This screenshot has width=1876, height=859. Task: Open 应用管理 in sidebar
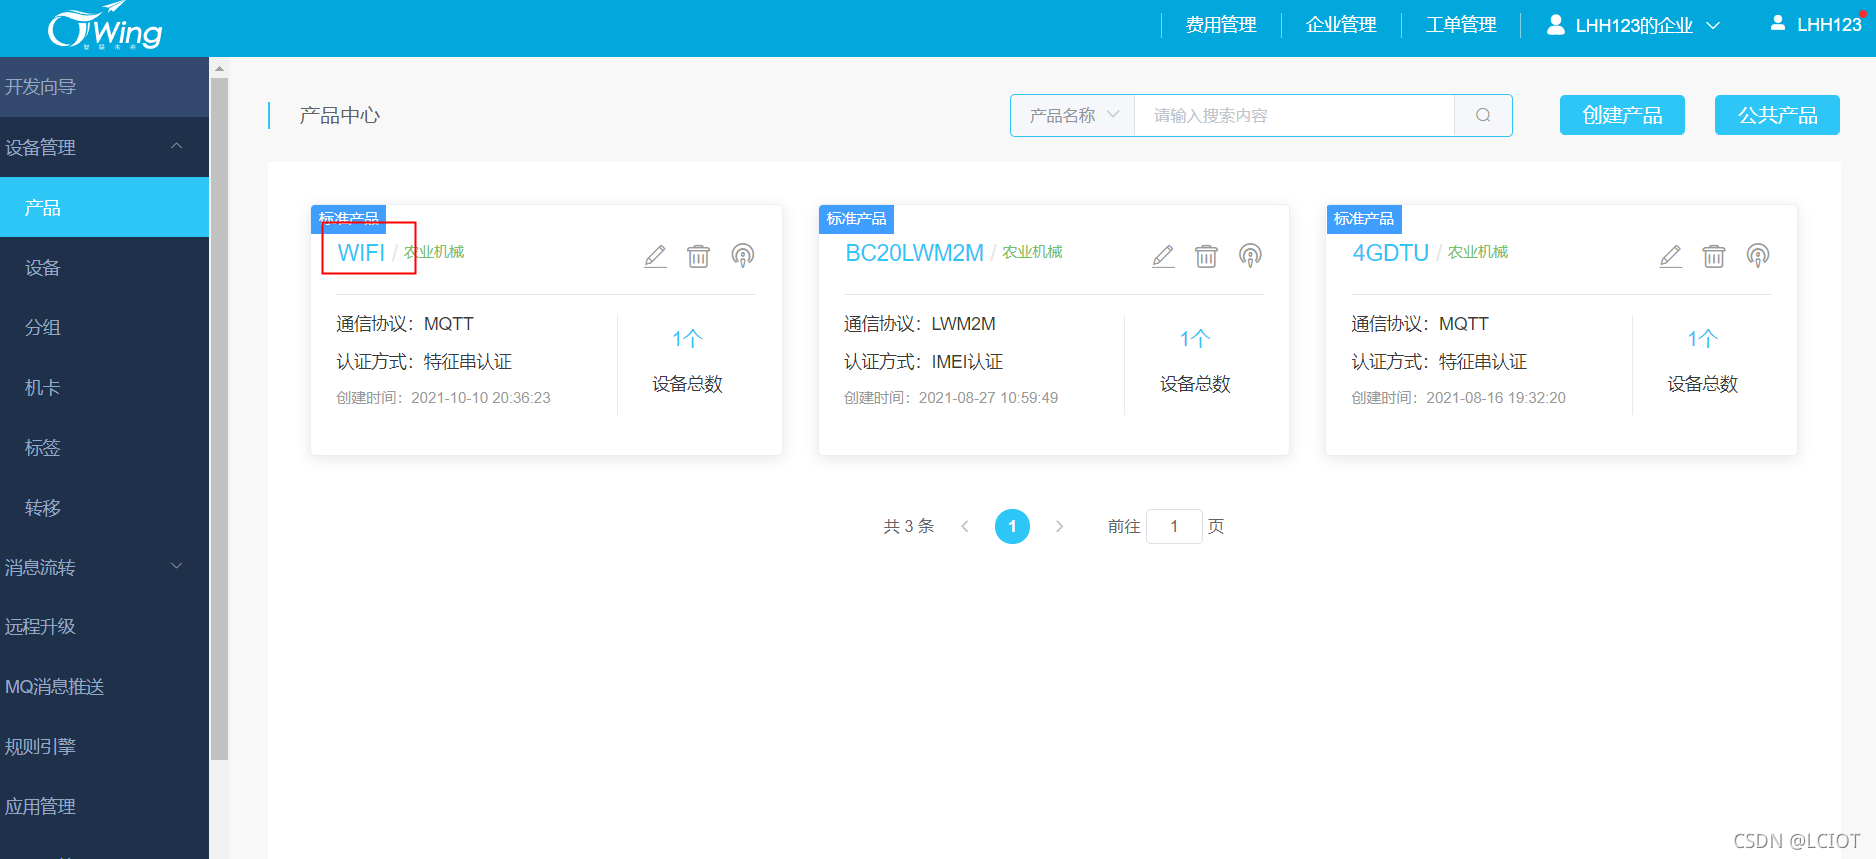tap(104, 807)
